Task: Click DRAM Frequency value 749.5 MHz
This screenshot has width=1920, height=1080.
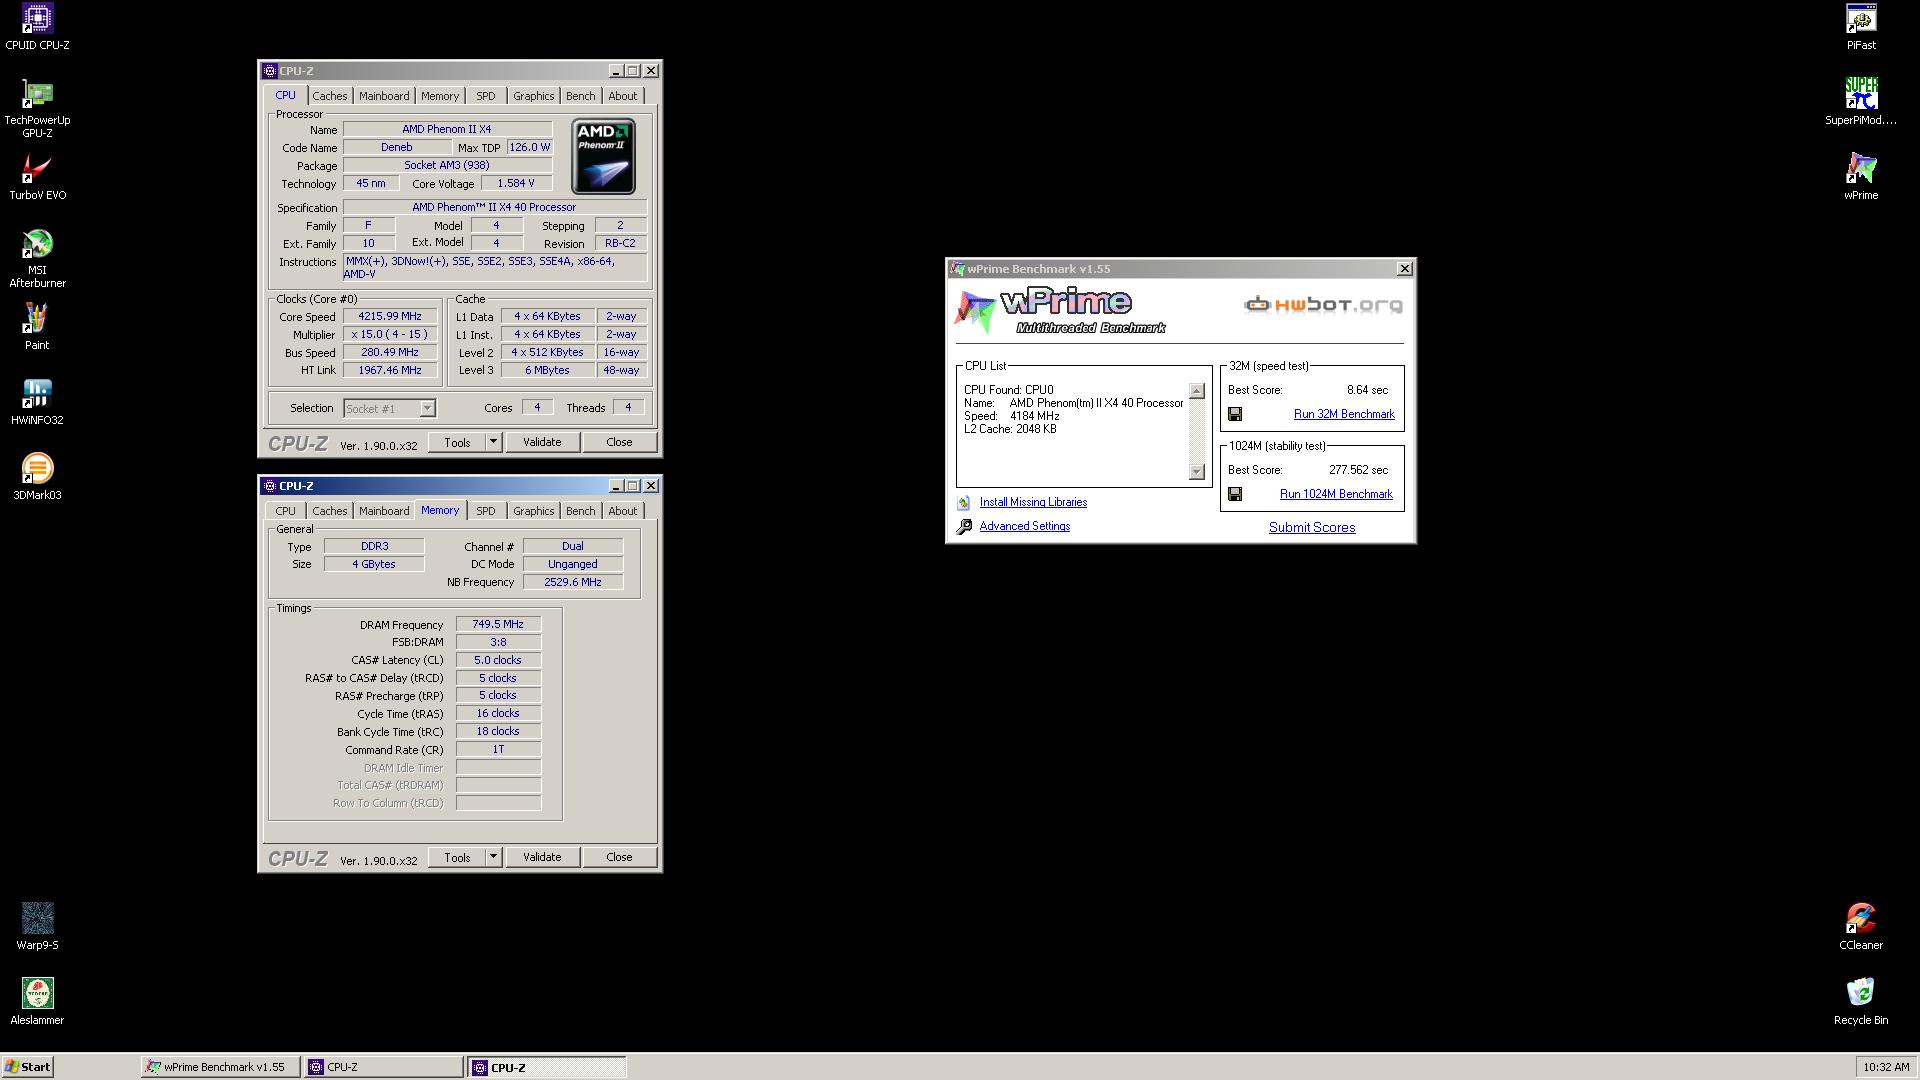Action: coord(498,624)
